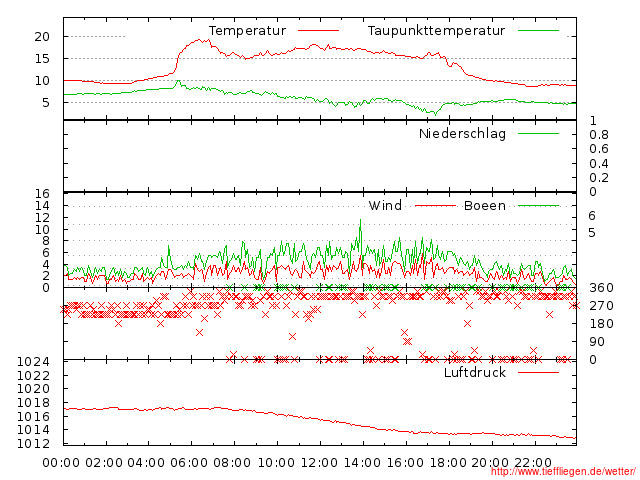Open the tieffliegen.de/wetter link
The width and height of the screenshot is (640, 480).
coord(563,472)
